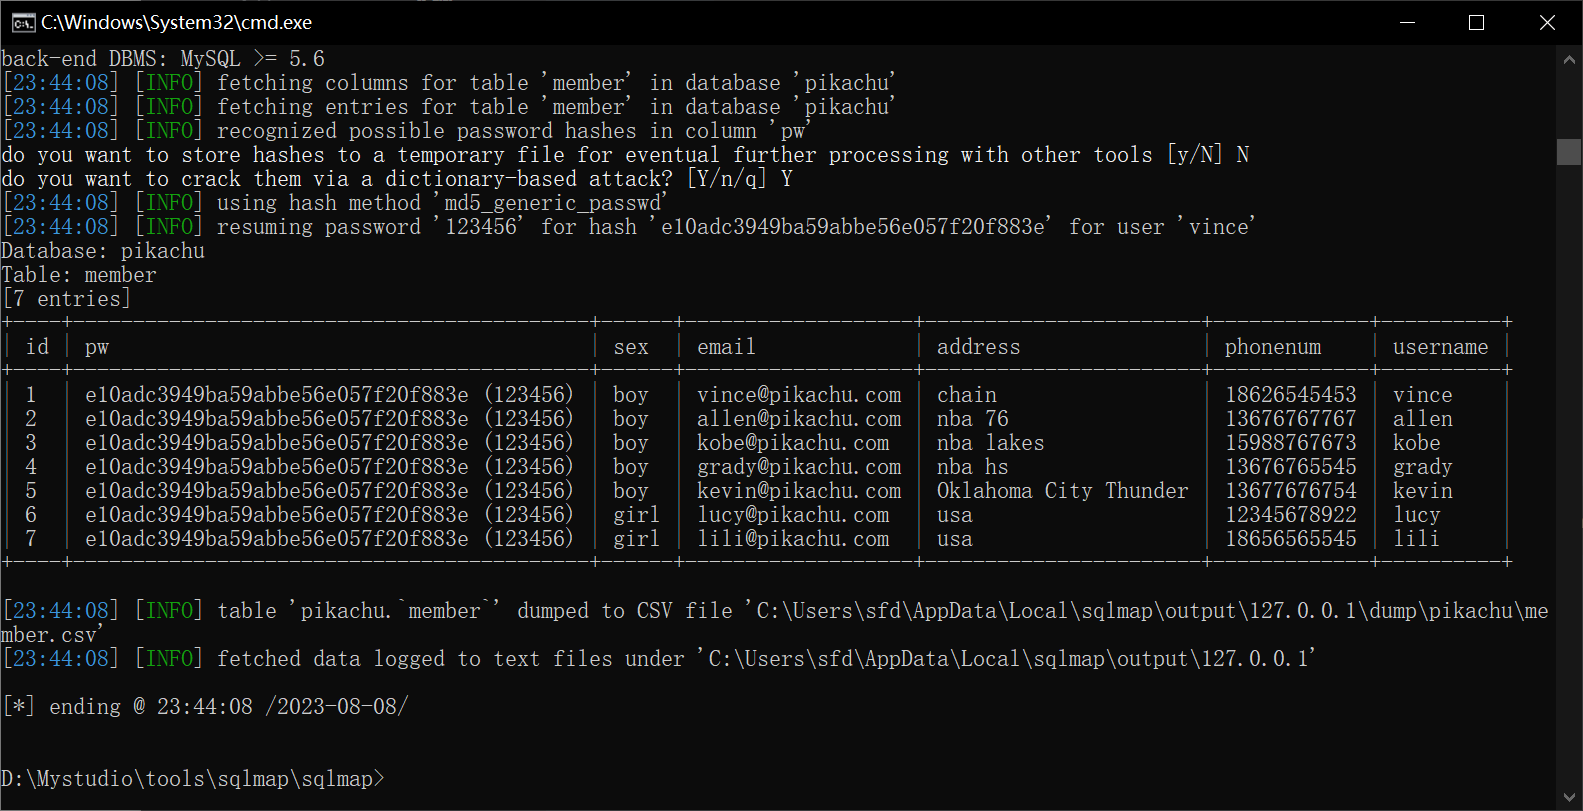Click the scrollbar down arrow
Viewport: 1583px width, 811px height.
point(1569,797)
